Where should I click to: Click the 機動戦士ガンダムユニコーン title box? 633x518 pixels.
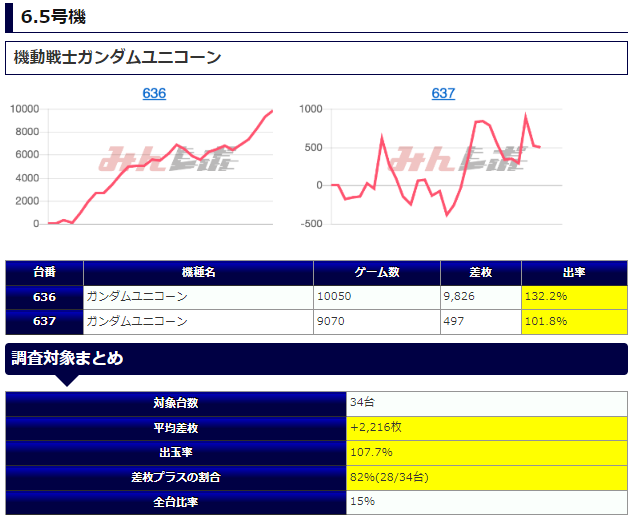click(x=316, y=58)
